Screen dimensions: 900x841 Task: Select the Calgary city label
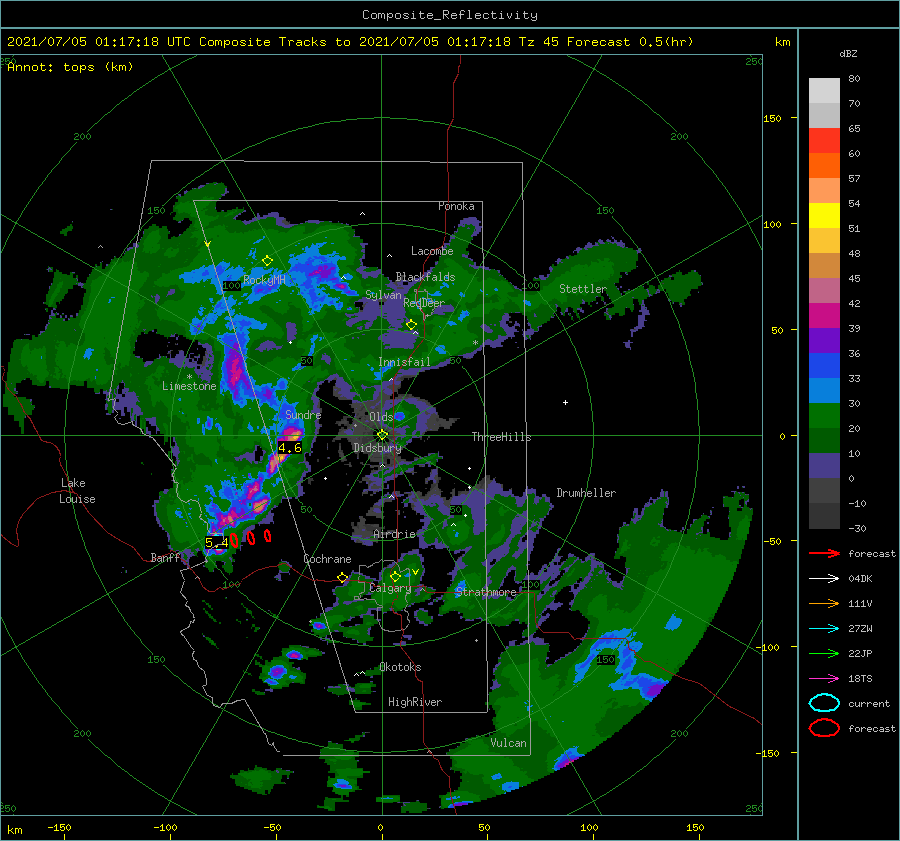pos(390,588)
